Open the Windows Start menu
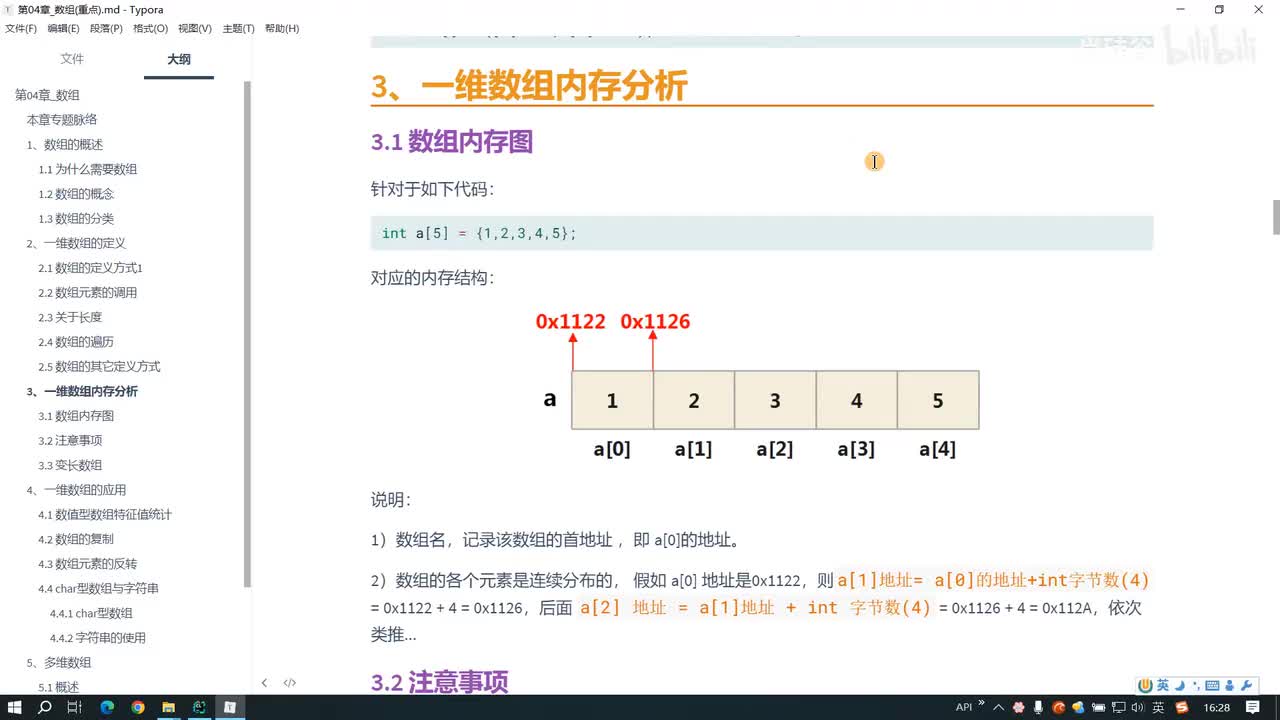This screenshot has height=720, width=1280. click(x=15, y=707)
